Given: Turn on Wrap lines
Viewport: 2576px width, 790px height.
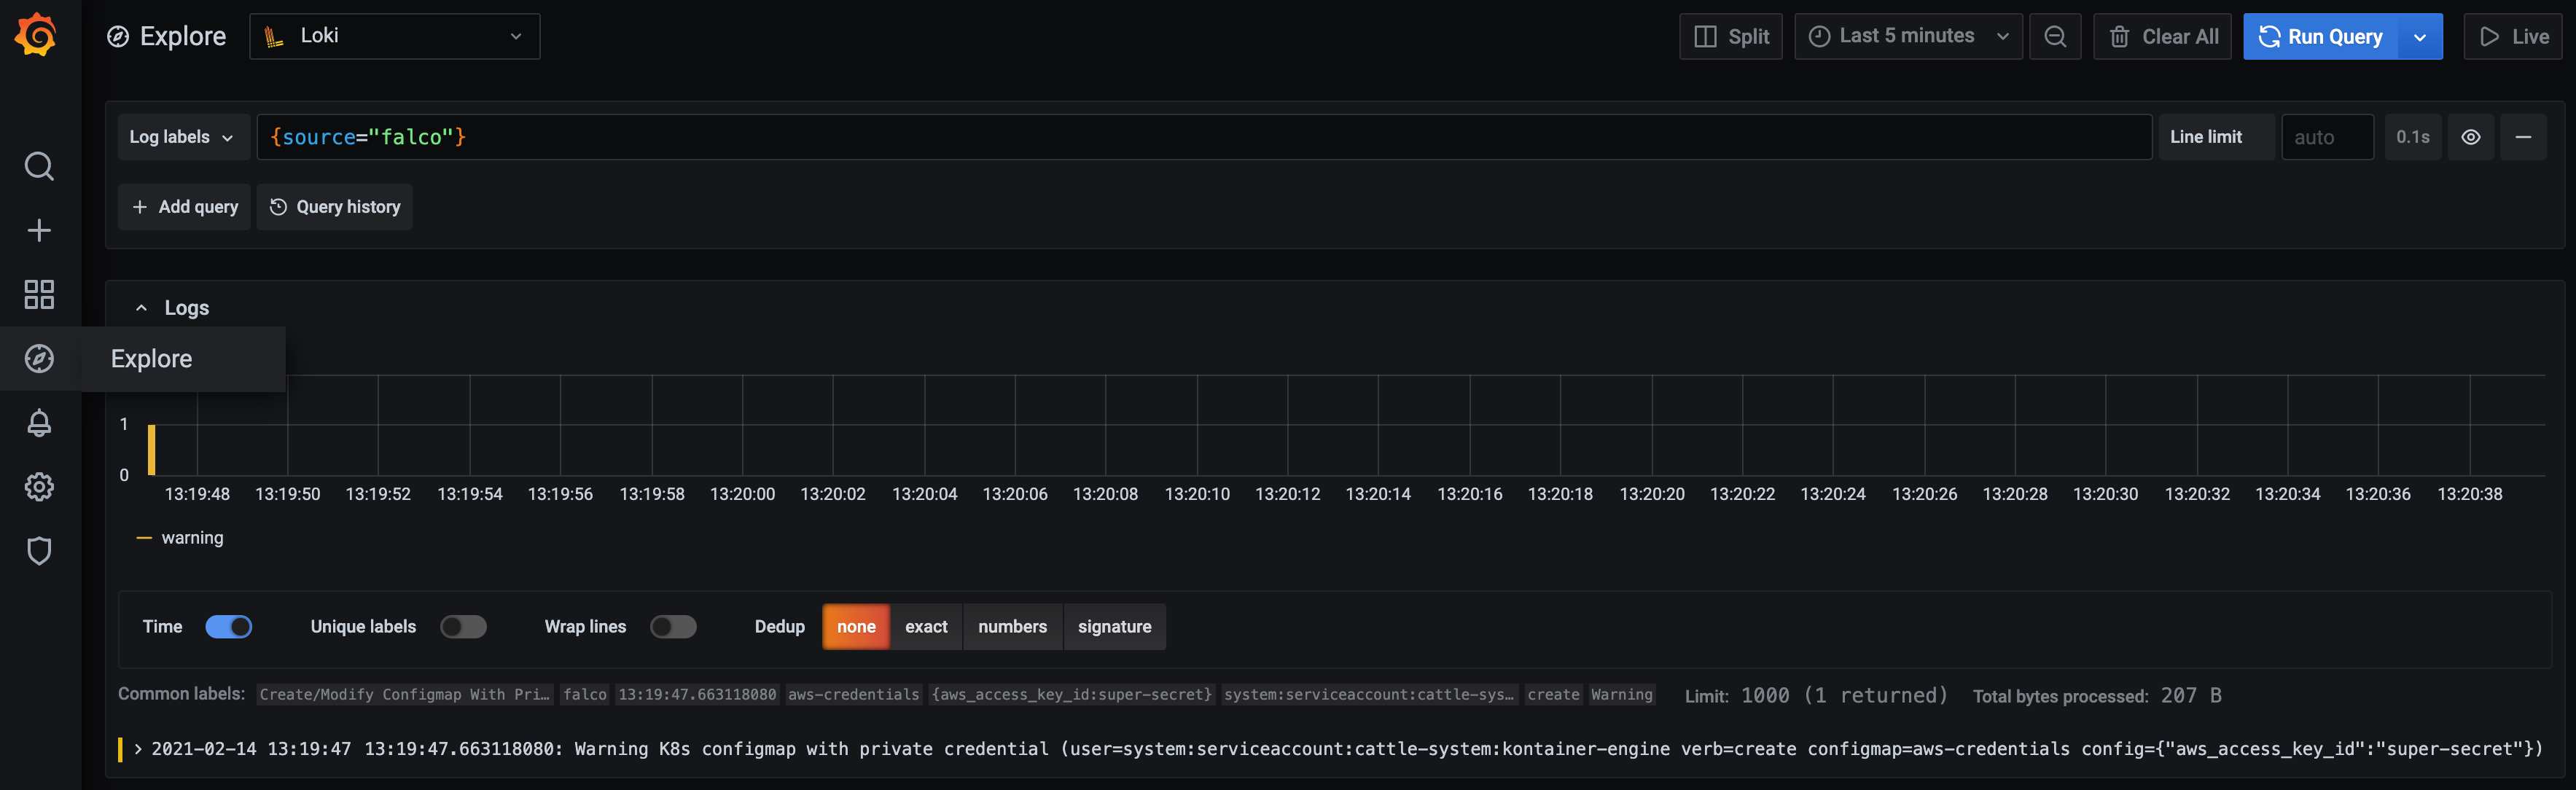Looking at the screenshot, I should 672,626.
